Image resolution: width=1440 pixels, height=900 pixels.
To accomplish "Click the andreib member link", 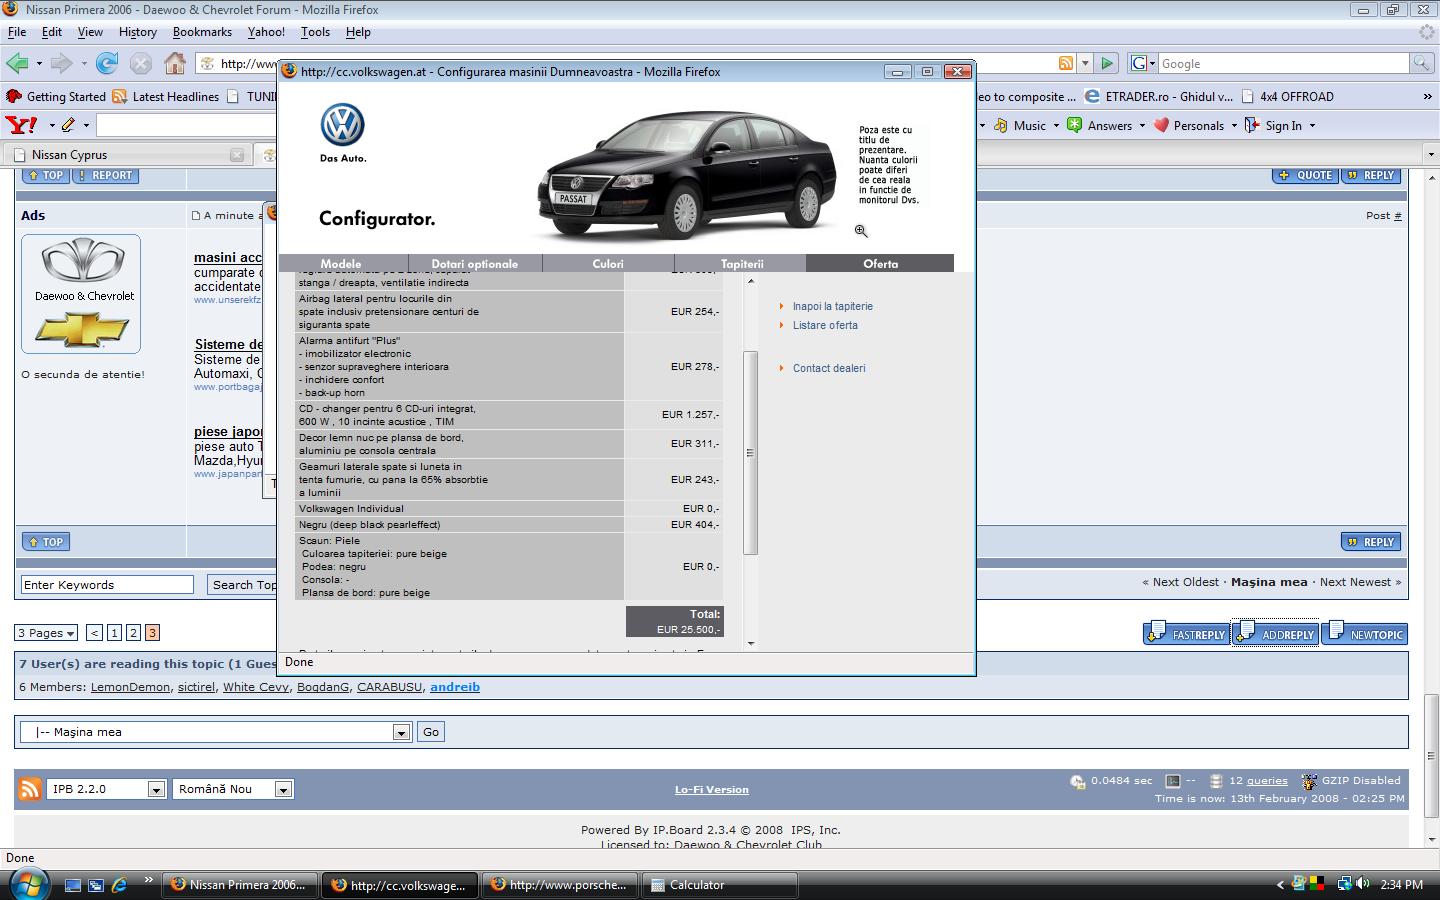I will [x=455, y=687].
